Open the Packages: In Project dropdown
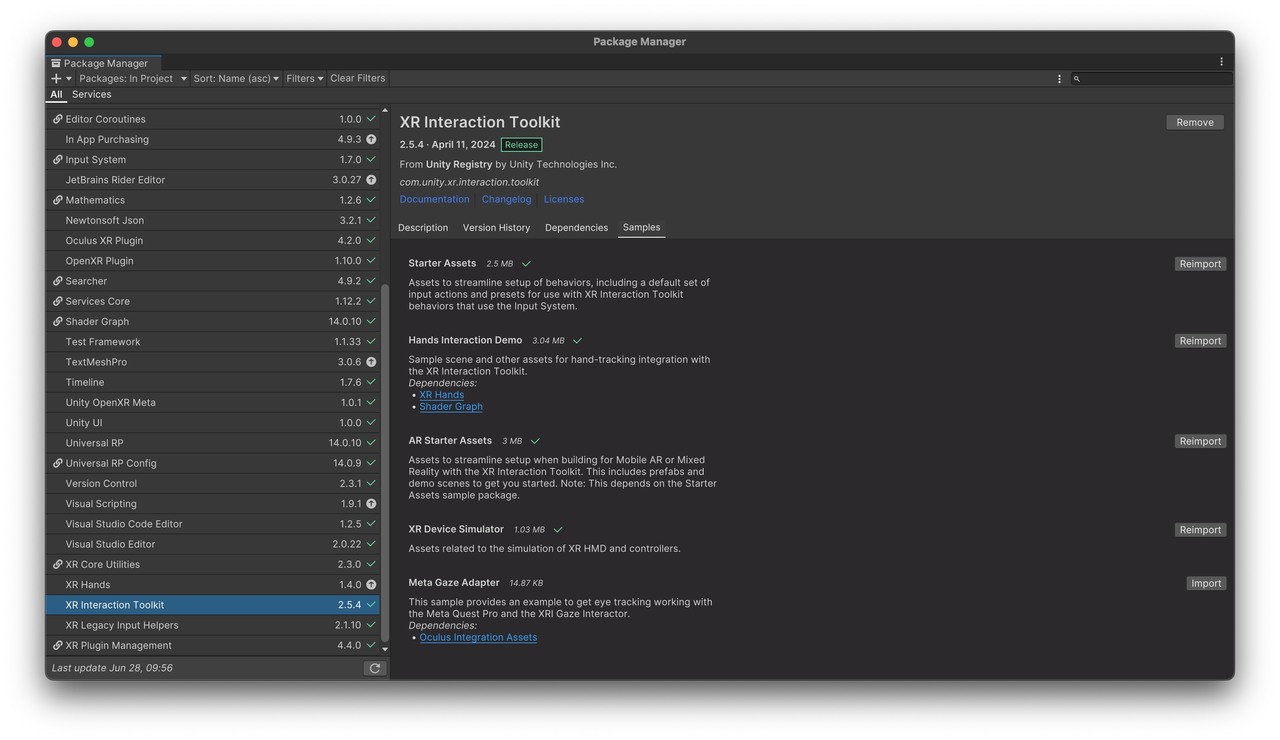The image size is (1280, 740). click(133, 78)
